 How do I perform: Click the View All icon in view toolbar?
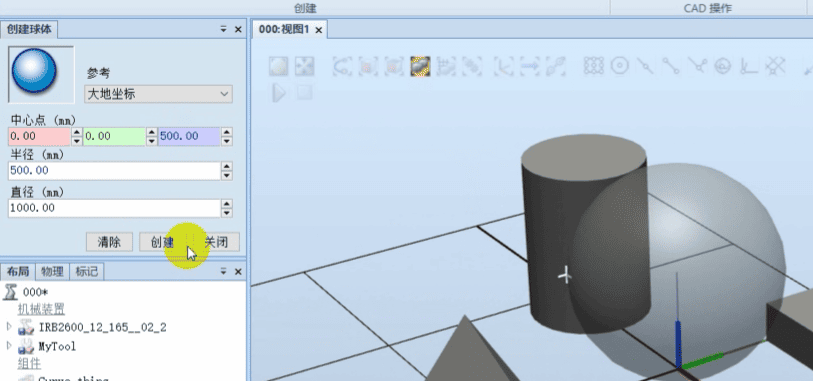278,66
